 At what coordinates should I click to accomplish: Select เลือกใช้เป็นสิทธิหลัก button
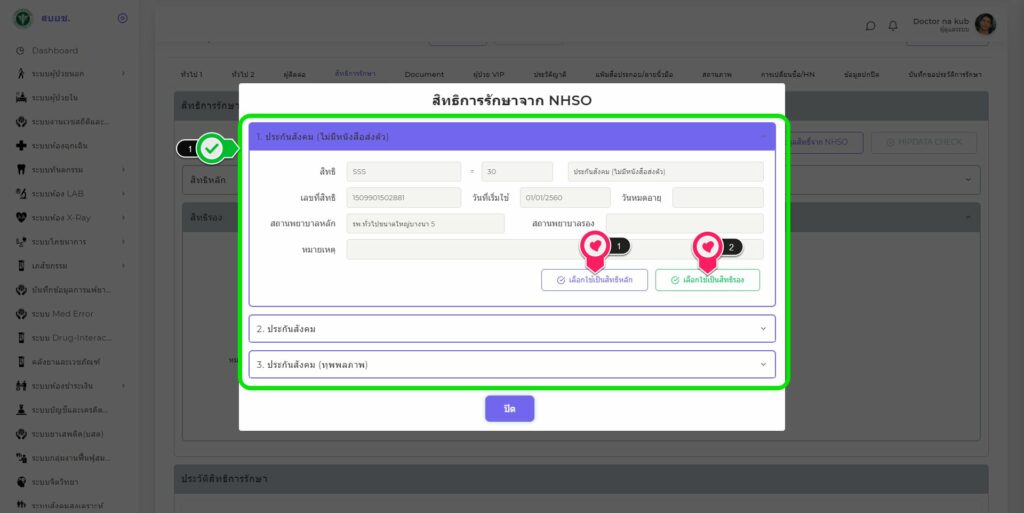coord(594,280)
